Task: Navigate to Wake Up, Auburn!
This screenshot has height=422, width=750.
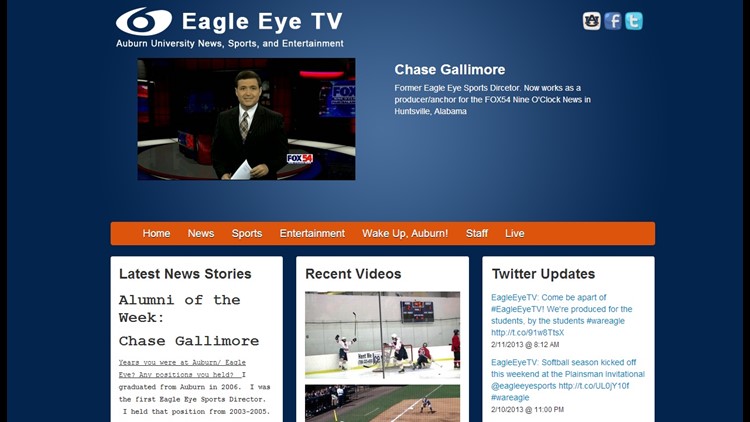Action: point(405,233)
